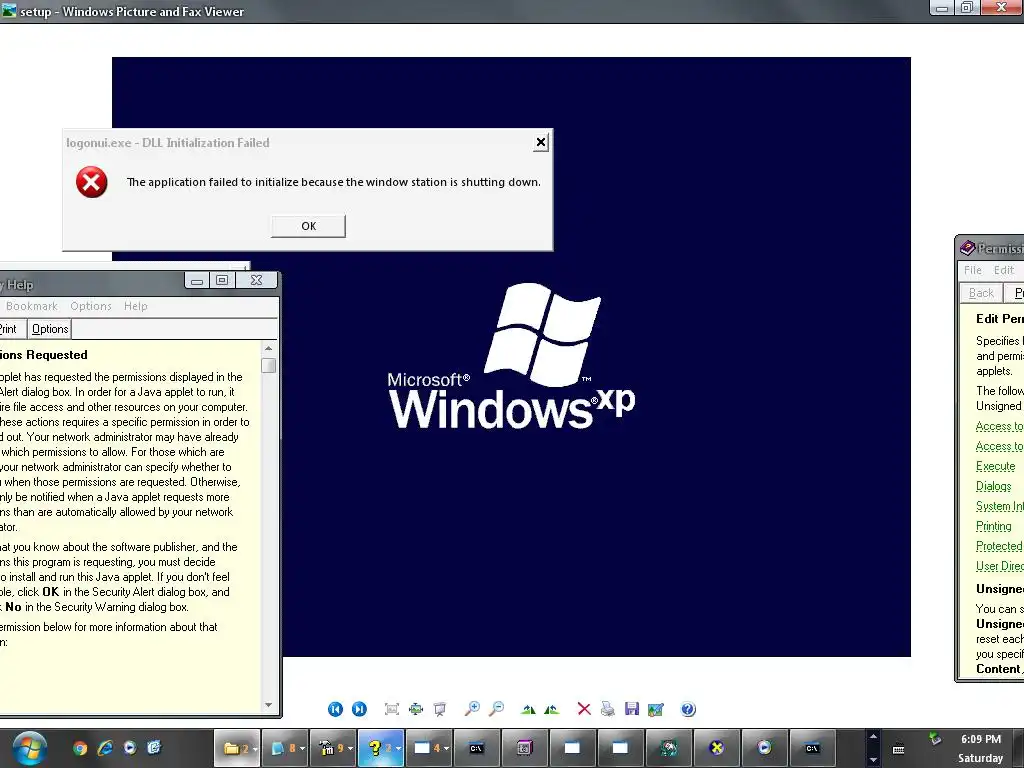Open the System Info link in Permissions window
This screenshot has width=1024, height=768.
coord(999,506)
